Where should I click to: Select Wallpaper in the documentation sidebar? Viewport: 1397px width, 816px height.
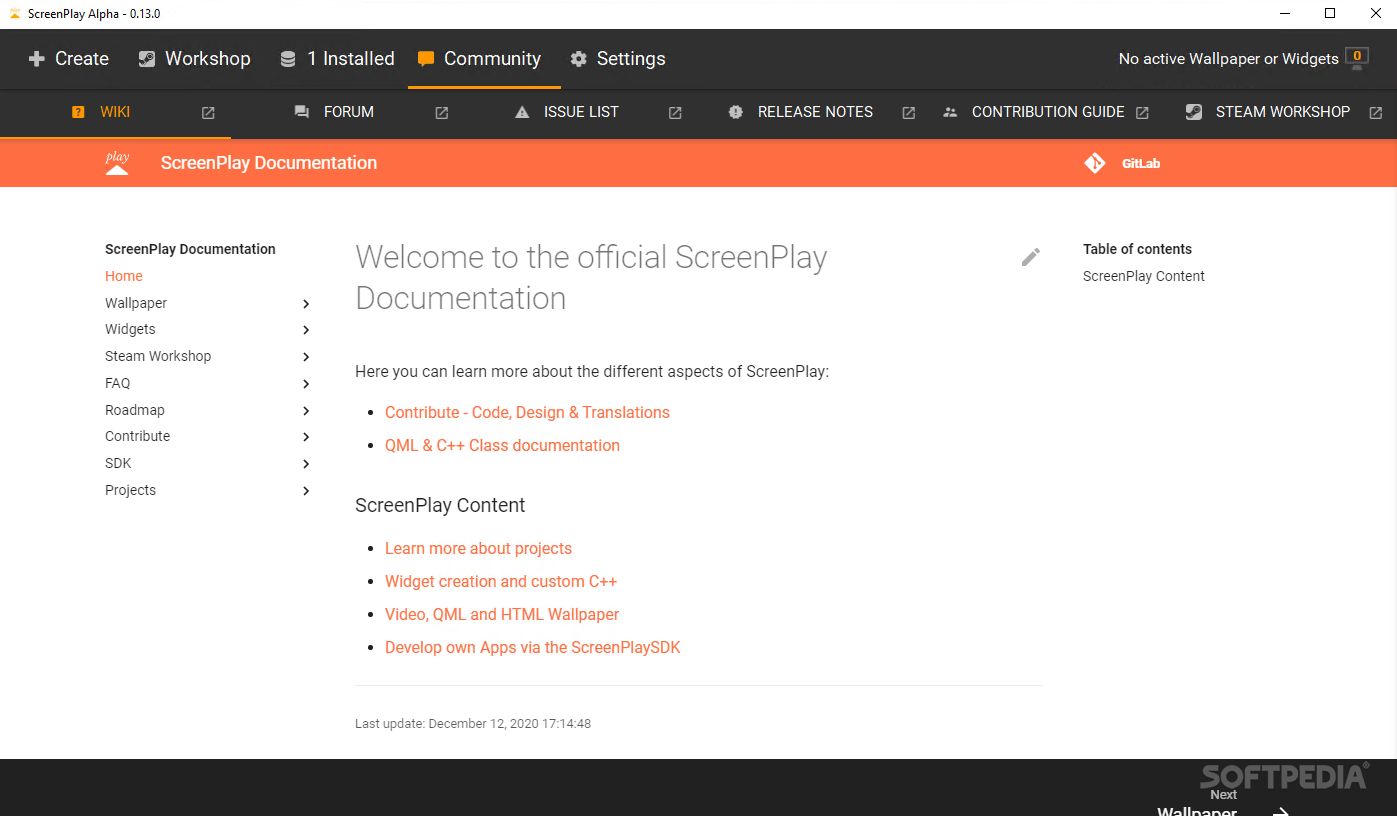tap(136, 303)
